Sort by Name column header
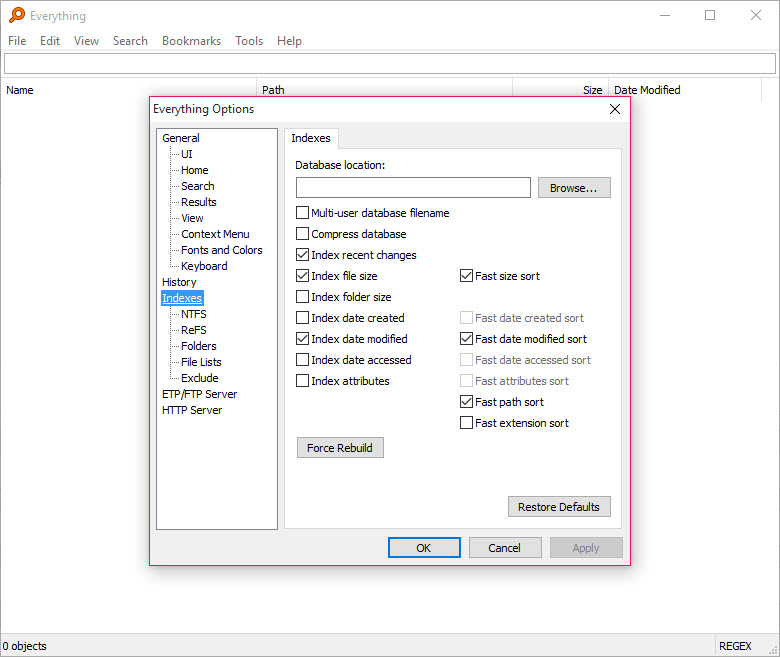780x657 pixels. click(x=128, y=90)
